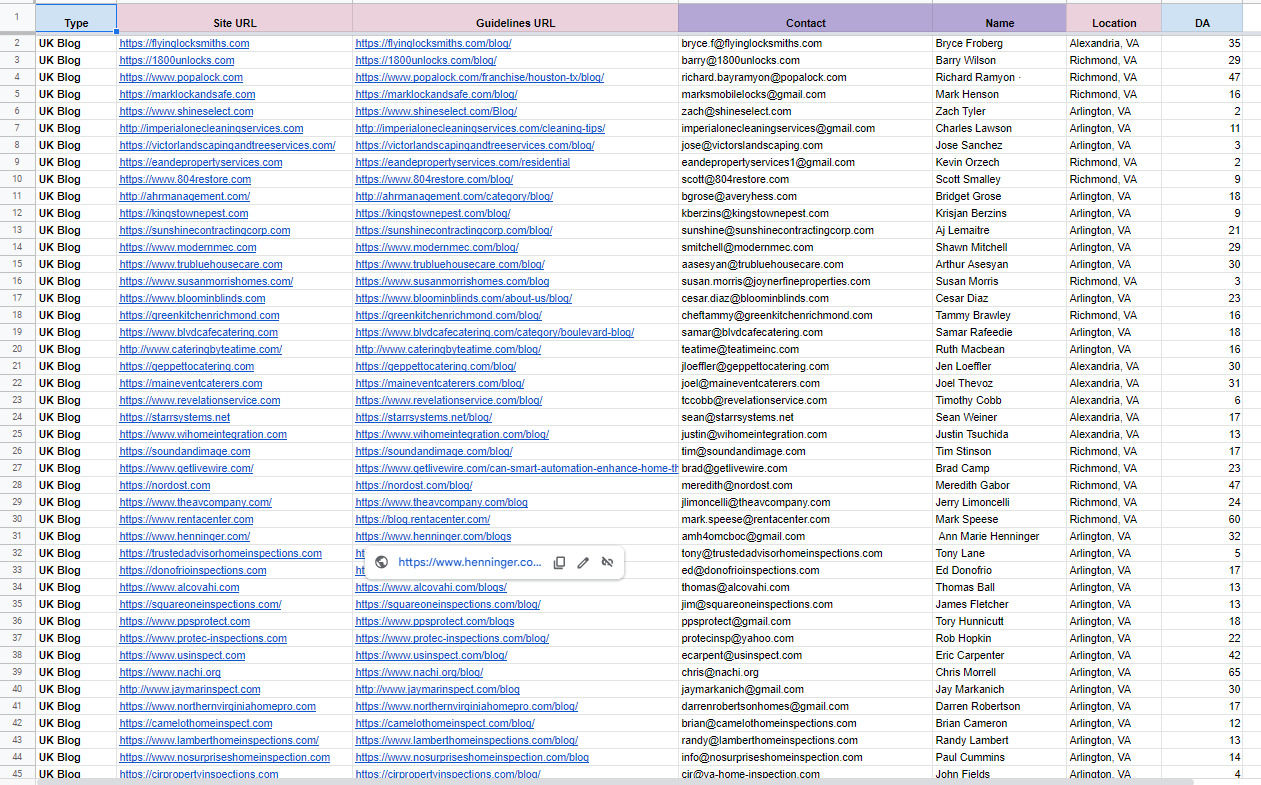
Task: Select the name cell Darren Robertson
Action: (999, 706)
